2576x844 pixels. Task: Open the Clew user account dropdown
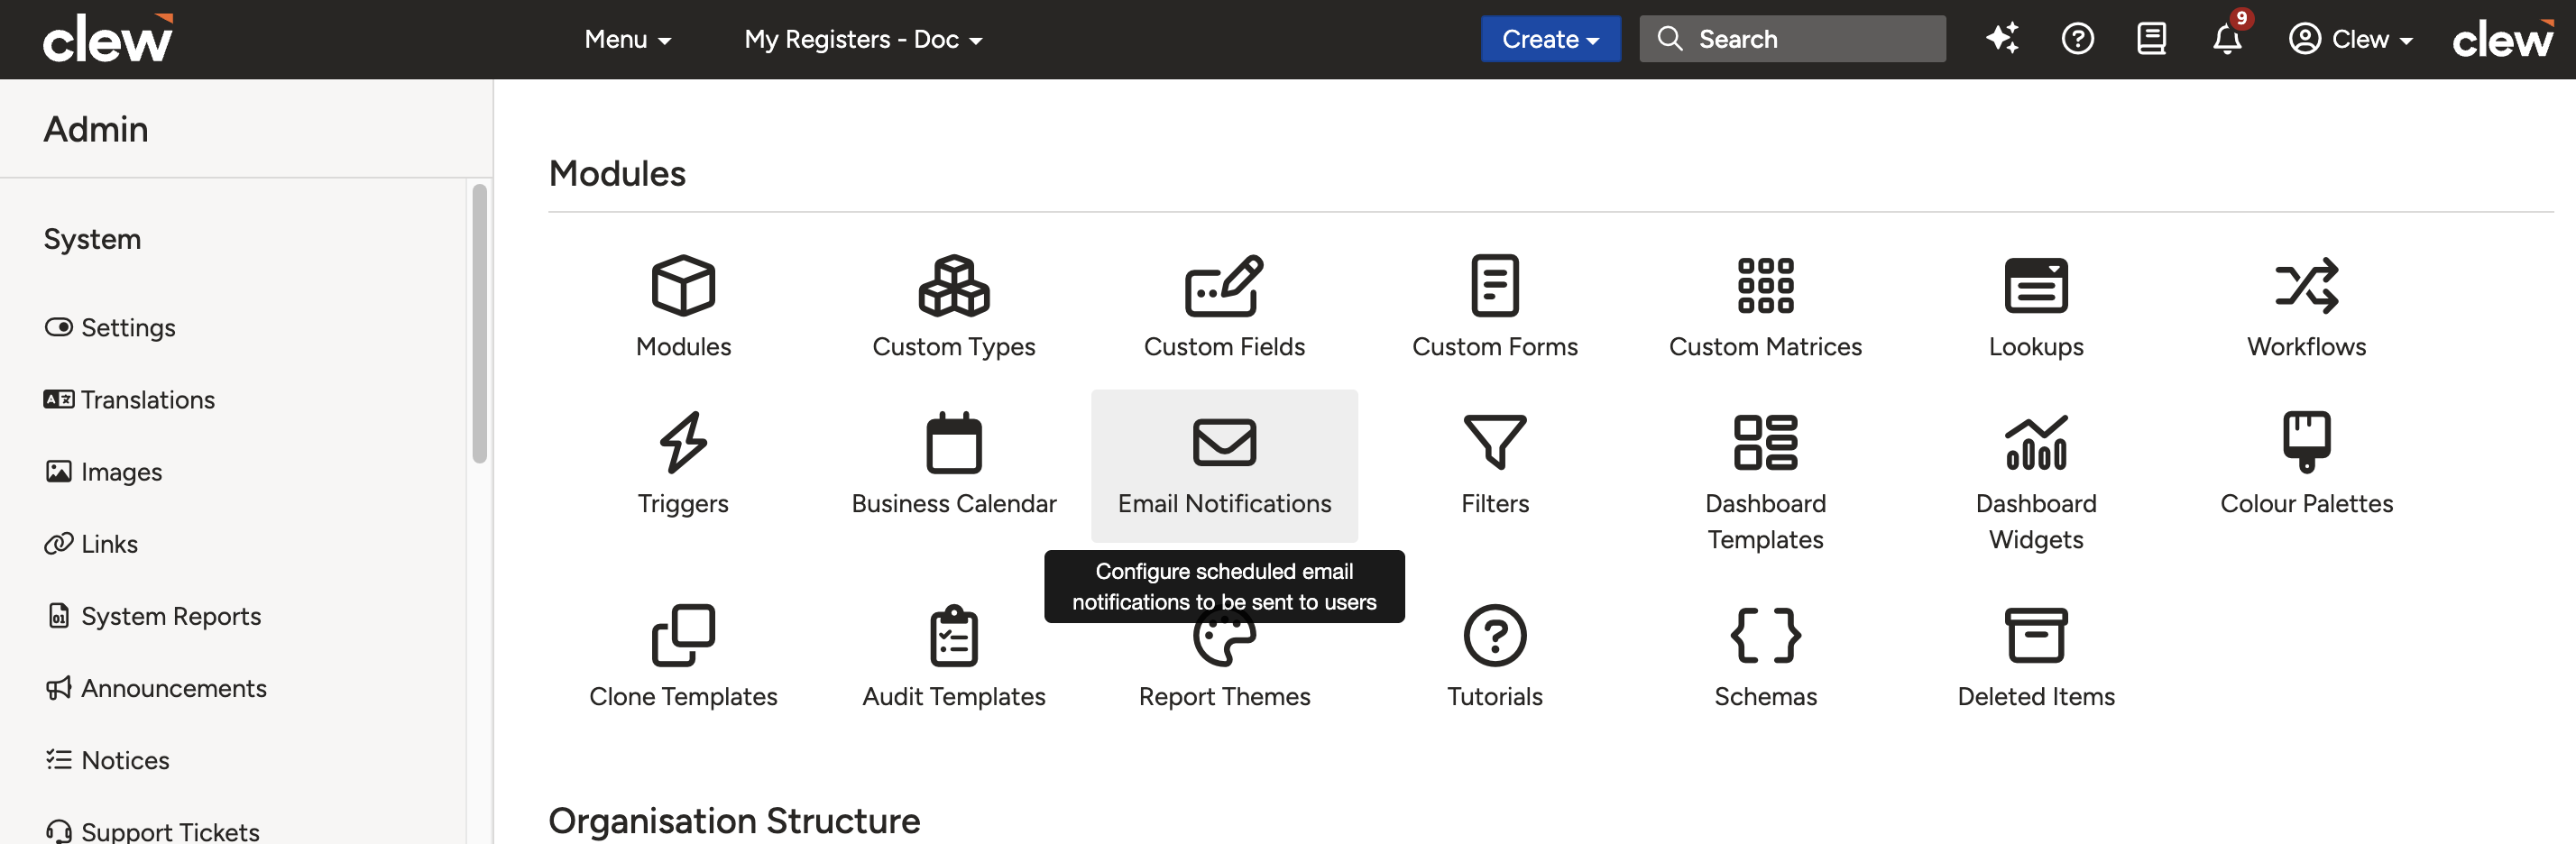pyautogui.click(x=2351, y=39)
